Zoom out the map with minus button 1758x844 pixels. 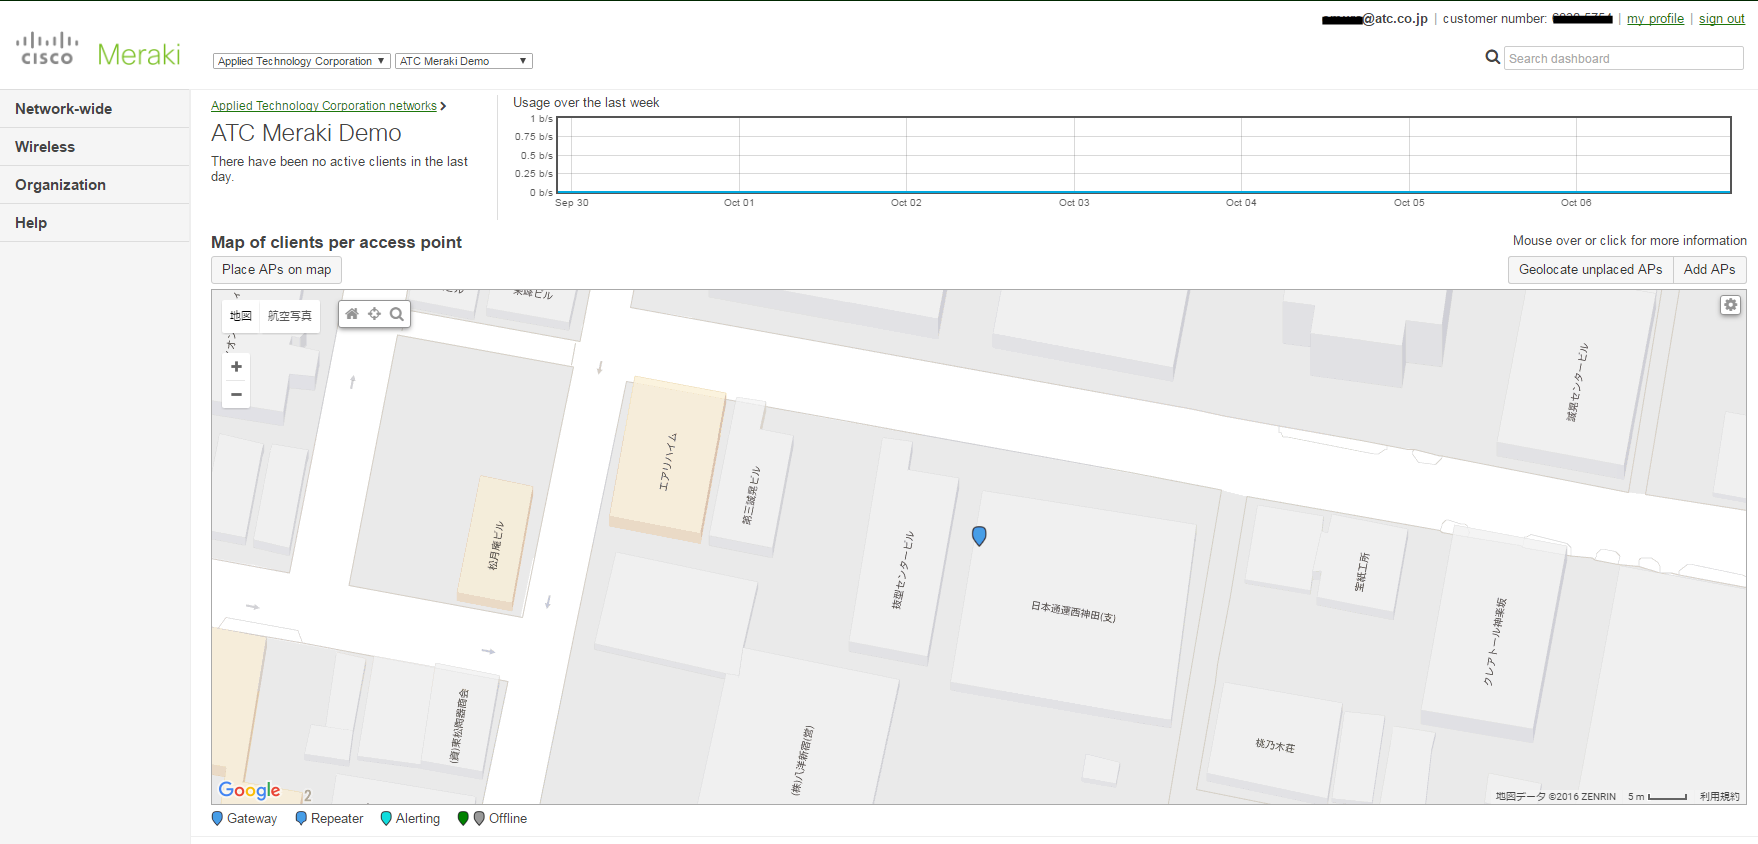tap(236, 394)
